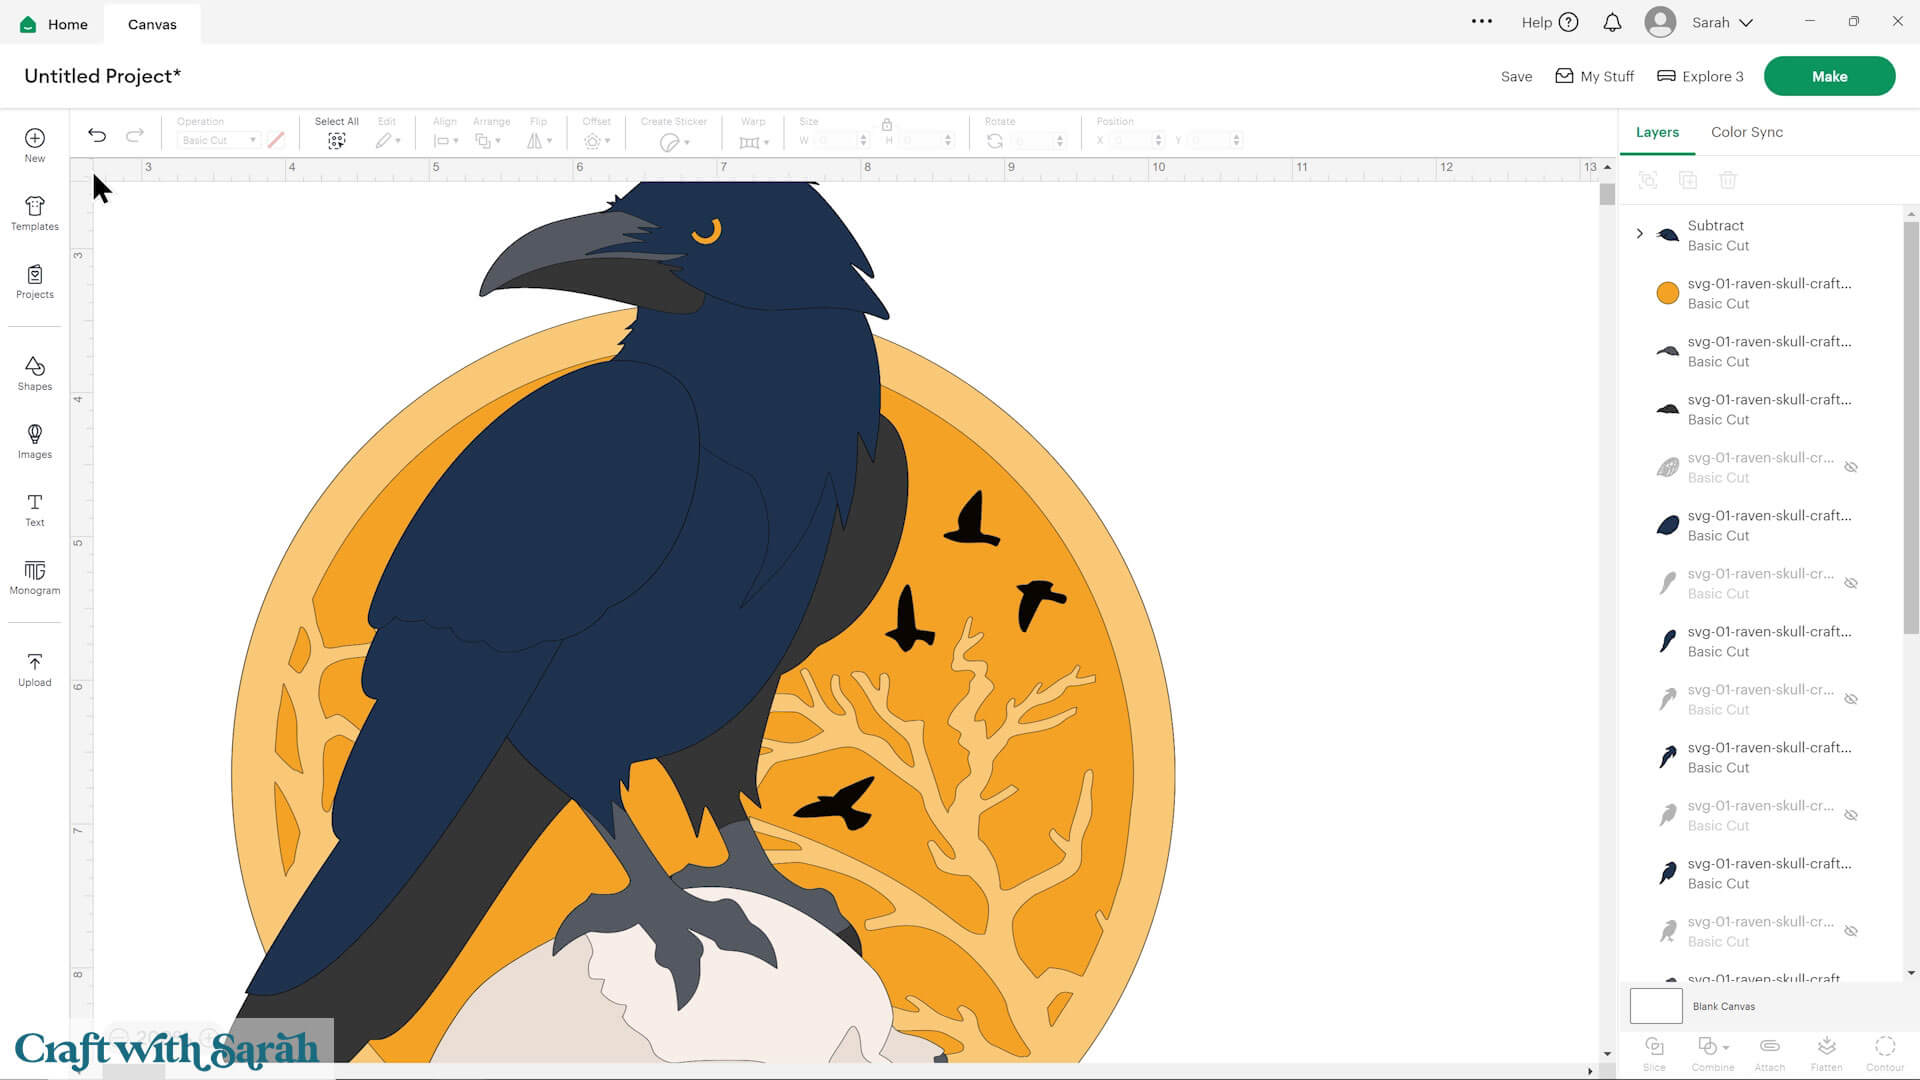This screenshot has width=1920, height=1080.
Task: Click the Flatten tool
Action: coord(1827,1052)
